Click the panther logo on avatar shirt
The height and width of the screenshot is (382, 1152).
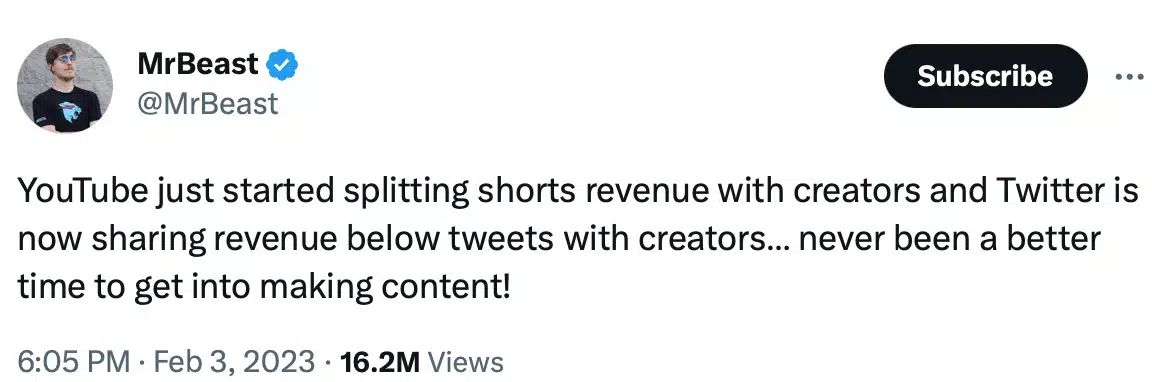coord(71,113)
